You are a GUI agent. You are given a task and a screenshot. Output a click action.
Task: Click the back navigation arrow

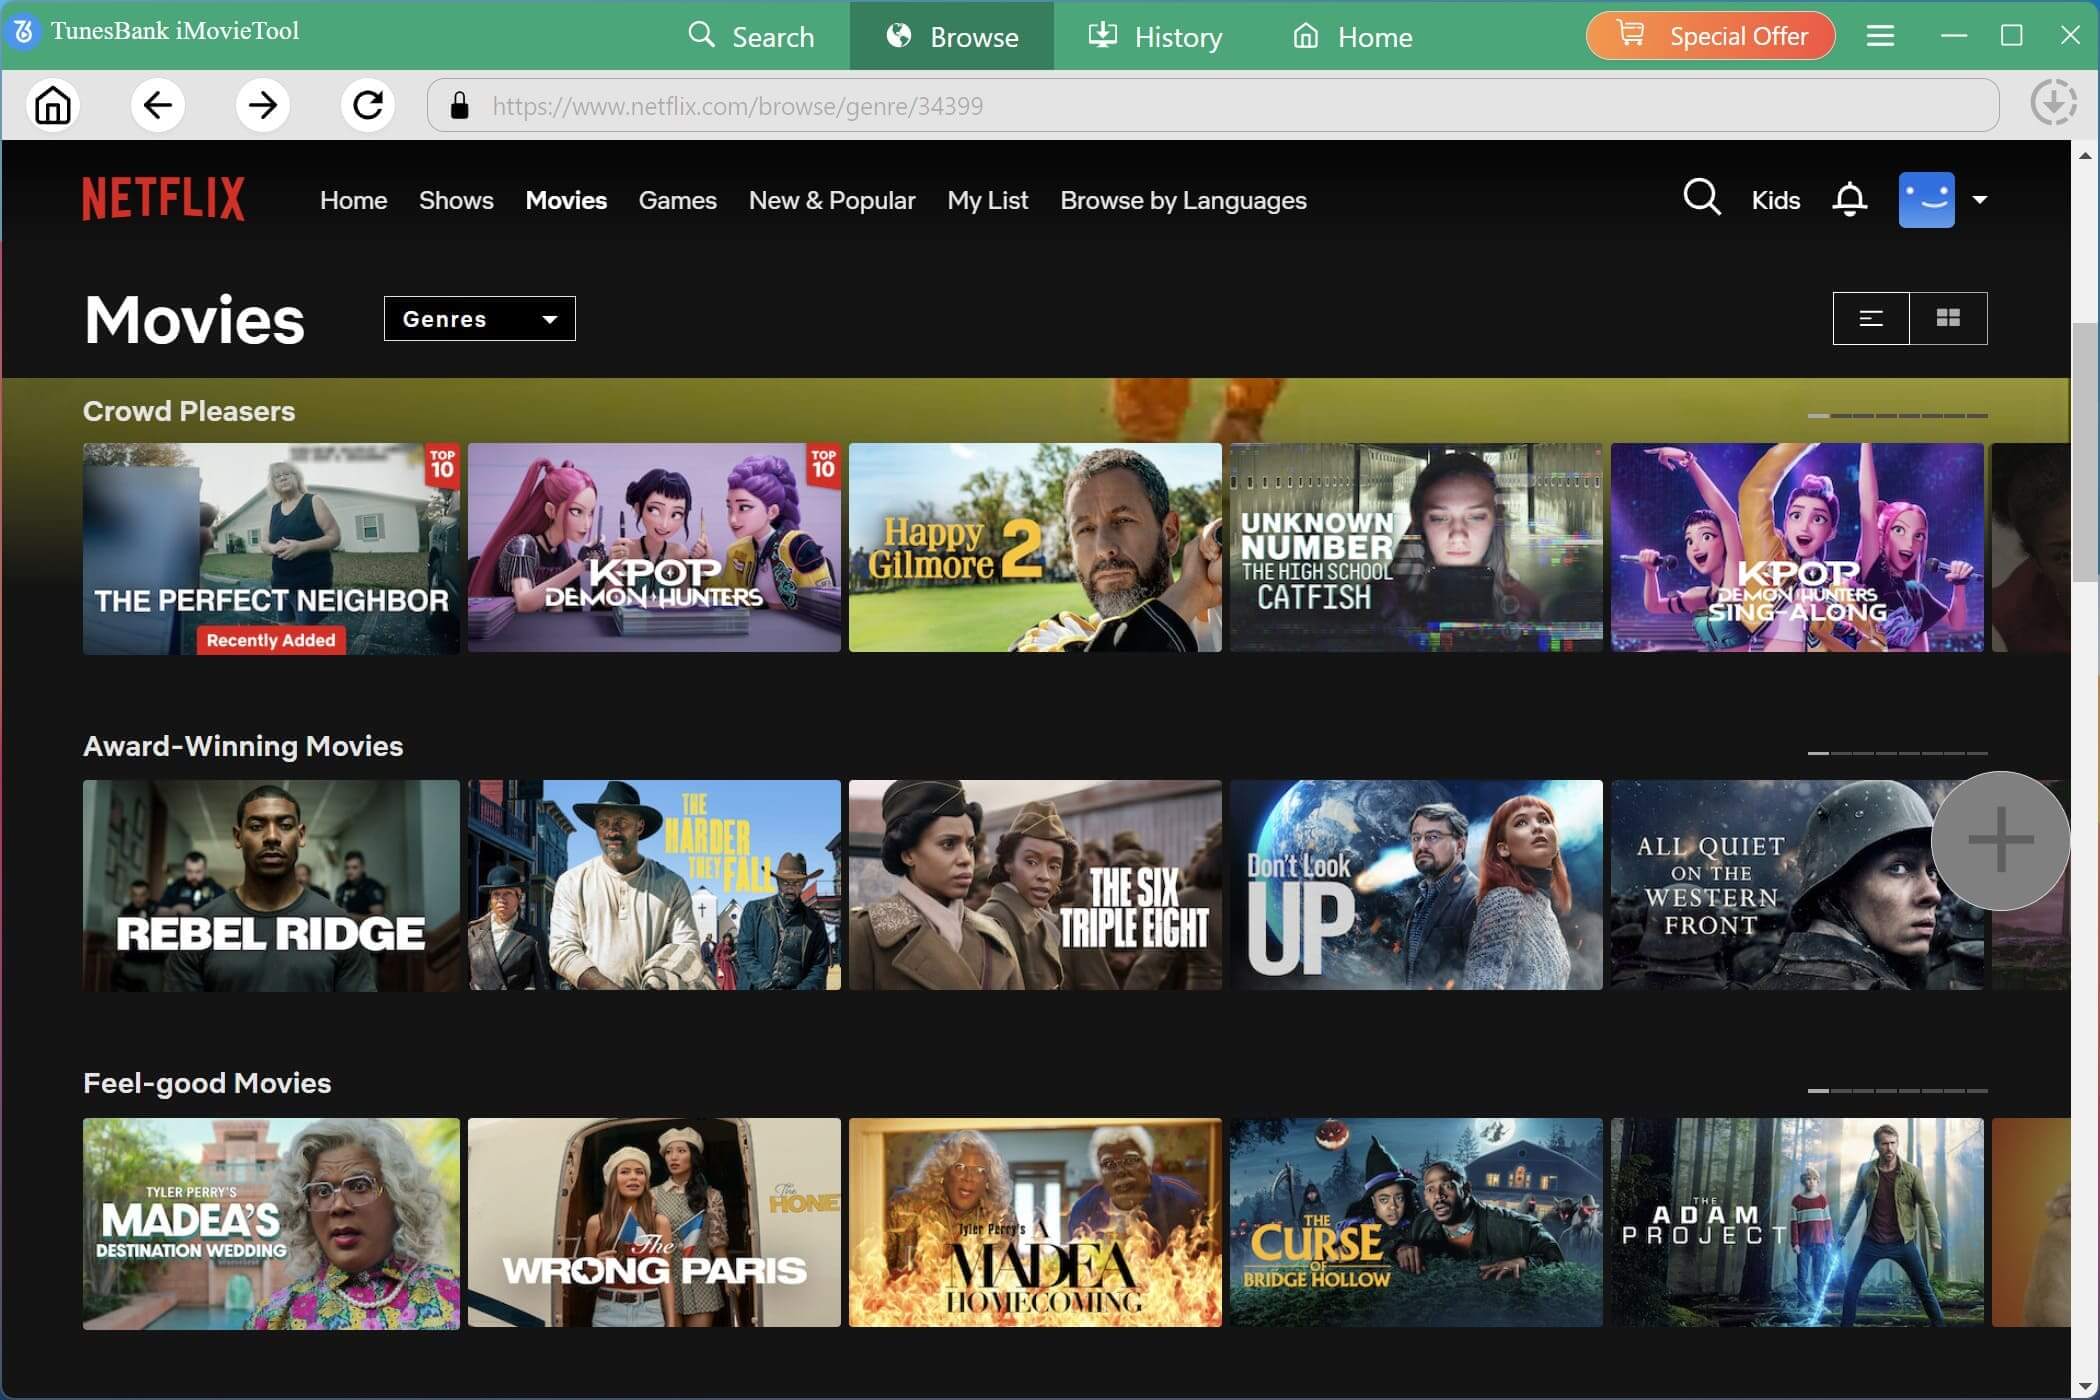158,105
